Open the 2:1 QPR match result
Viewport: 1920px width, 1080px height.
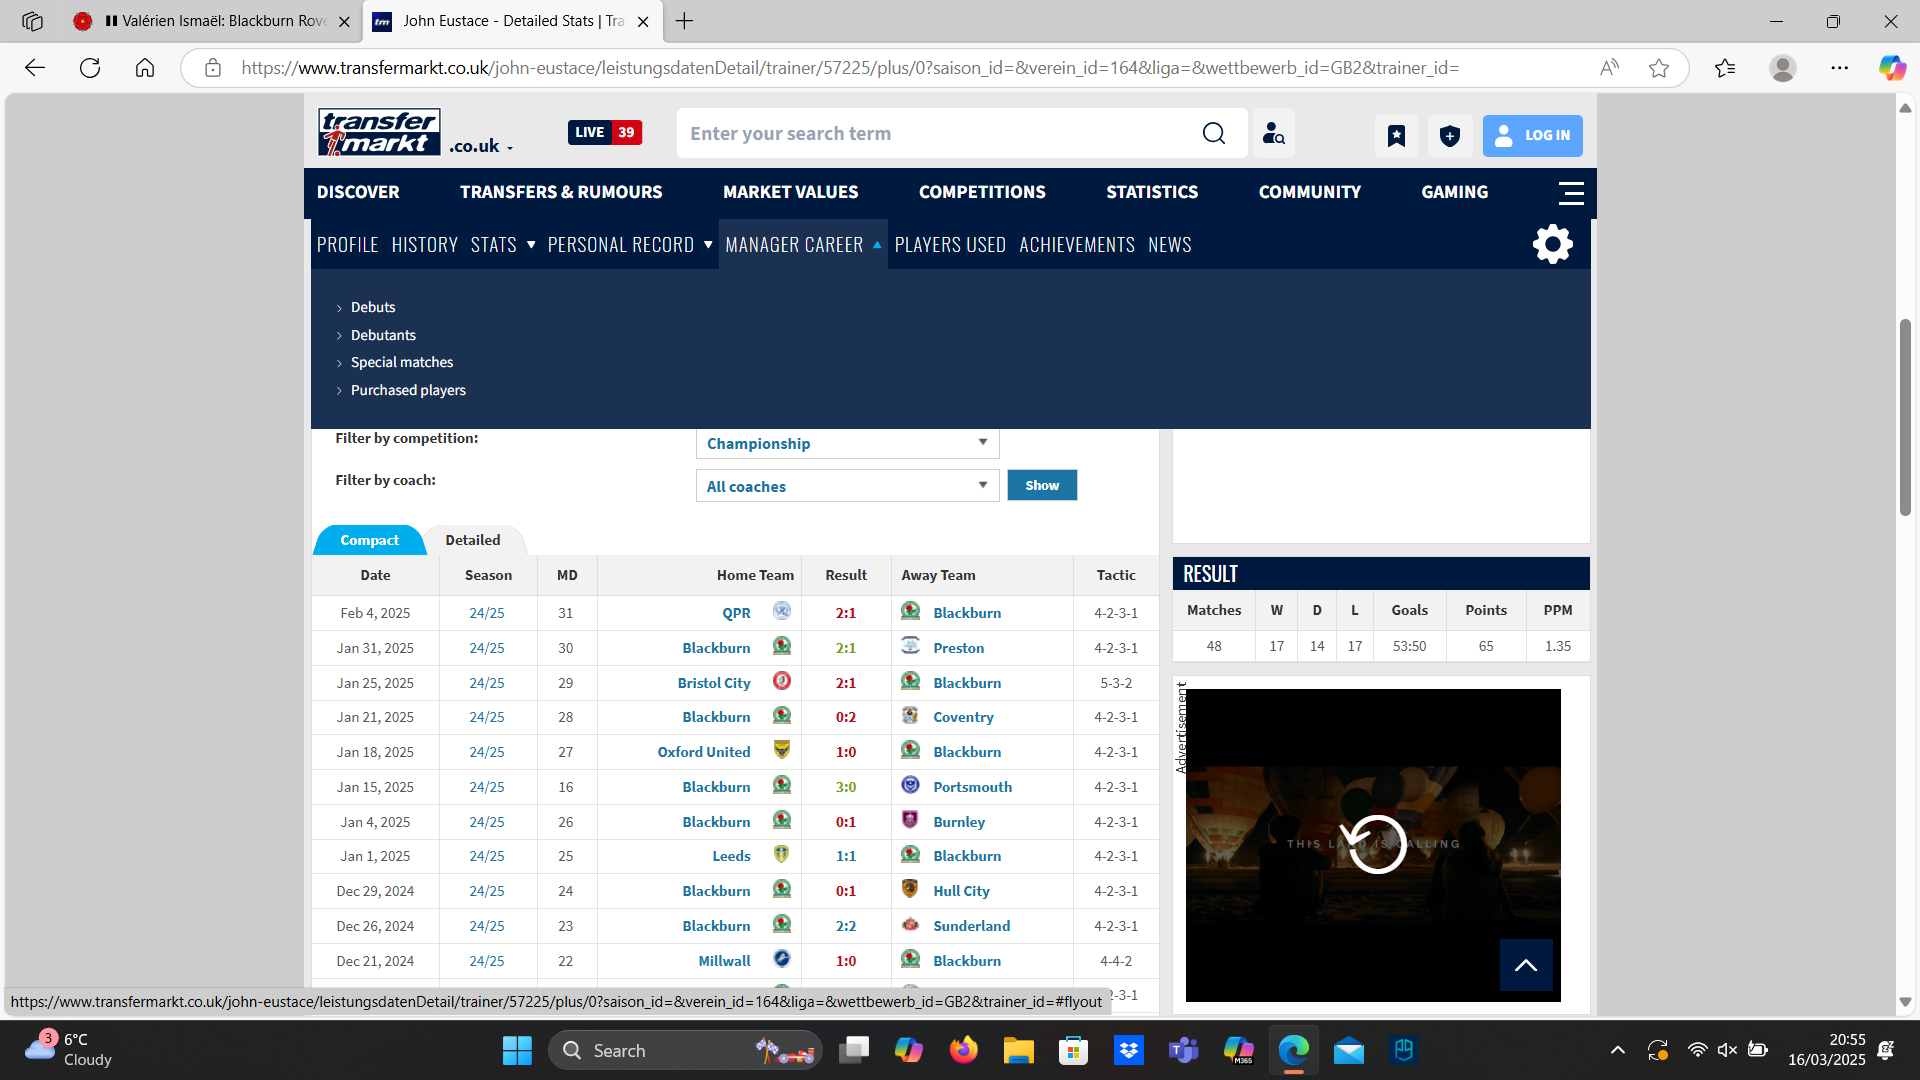click(x=846, y=613)
